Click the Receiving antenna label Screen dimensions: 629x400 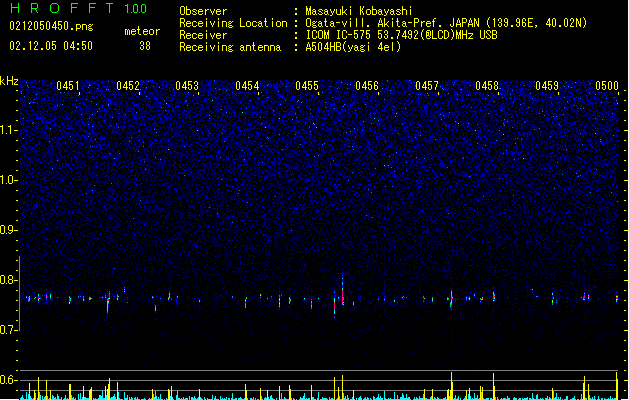click(230, 47)
